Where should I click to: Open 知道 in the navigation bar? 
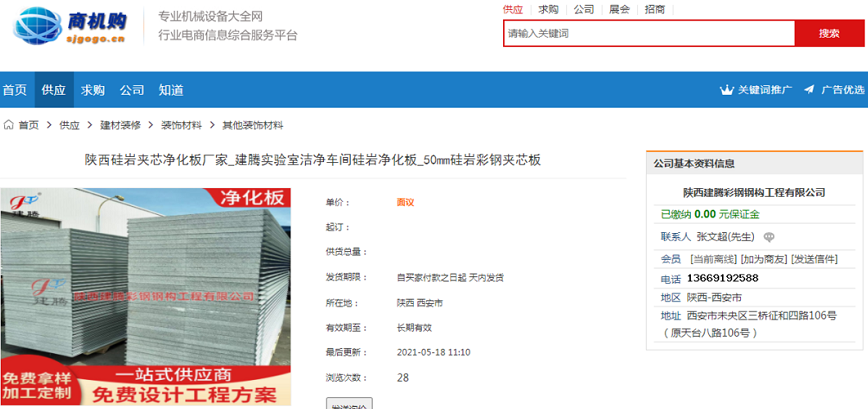(171, 90)
